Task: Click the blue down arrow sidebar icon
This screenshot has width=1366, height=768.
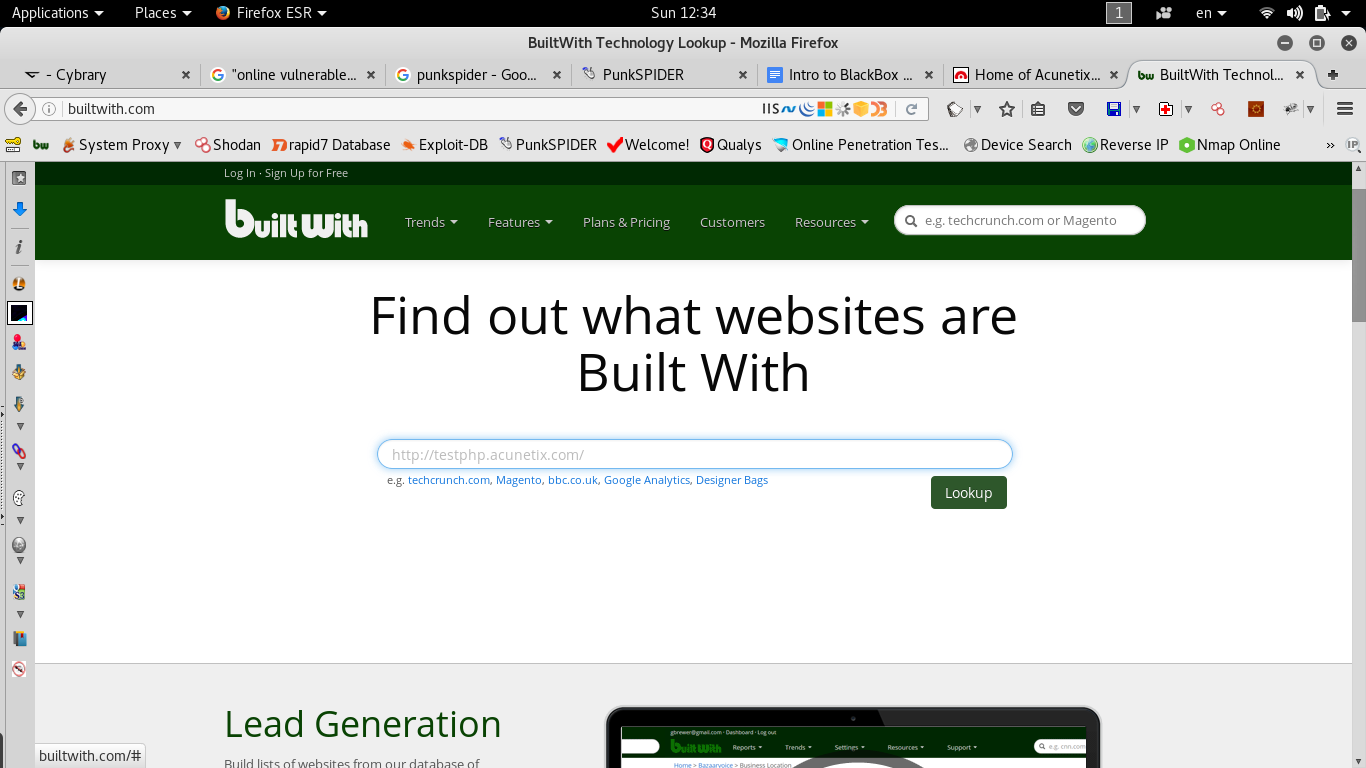Action: coord(19,209)
